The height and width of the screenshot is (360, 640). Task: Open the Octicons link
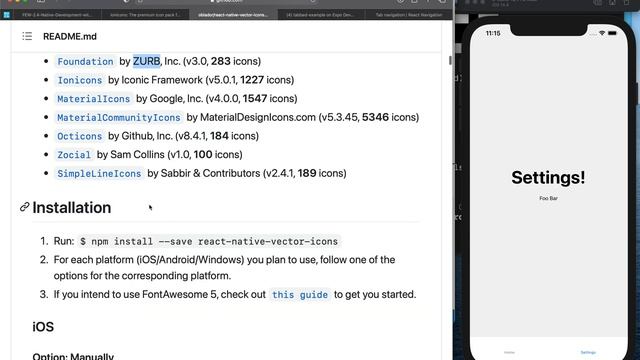pyautogui.click(x=80, y=136)
